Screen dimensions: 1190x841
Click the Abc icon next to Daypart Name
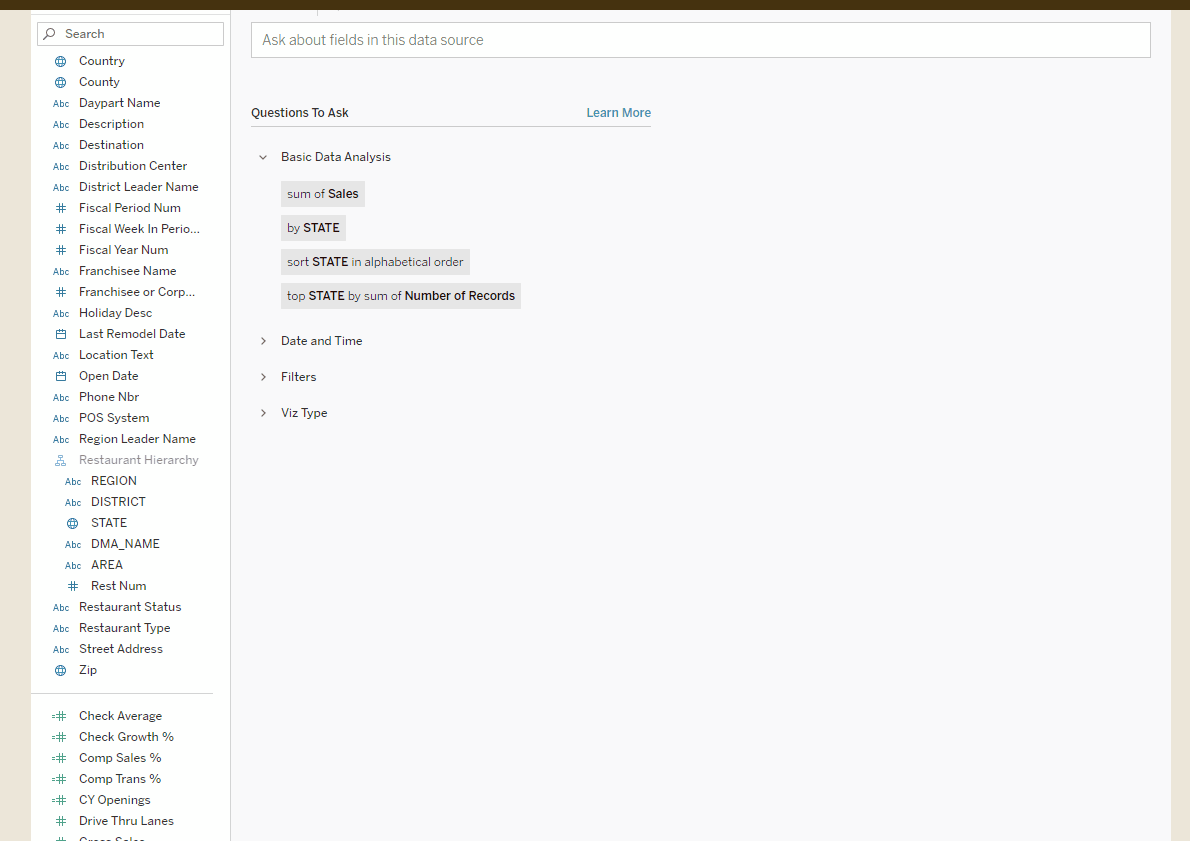(61, 102)
